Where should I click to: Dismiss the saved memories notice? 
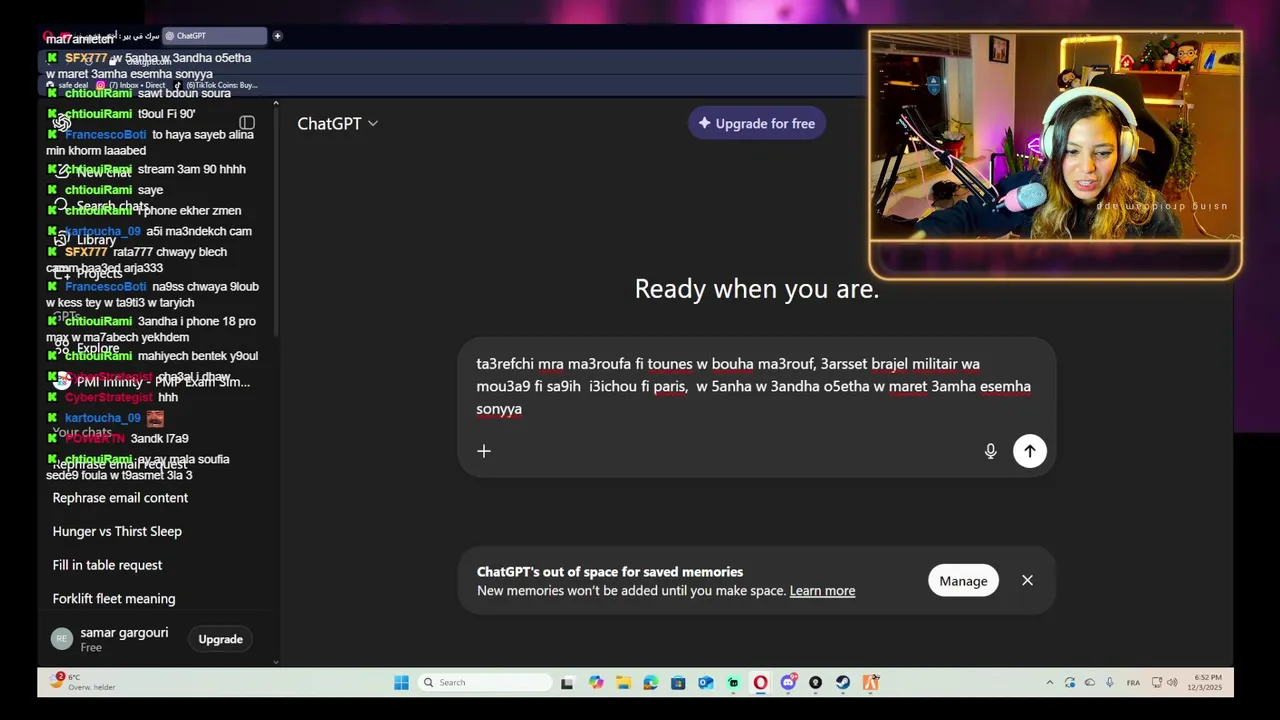coord(1027,580)
